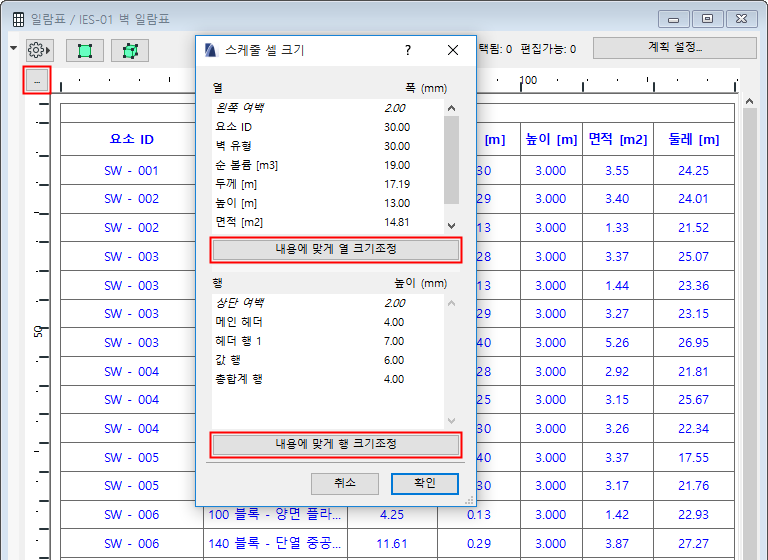Click the 높이 [m] column header in schedule

pyautogui.click(x=551, y=139)
